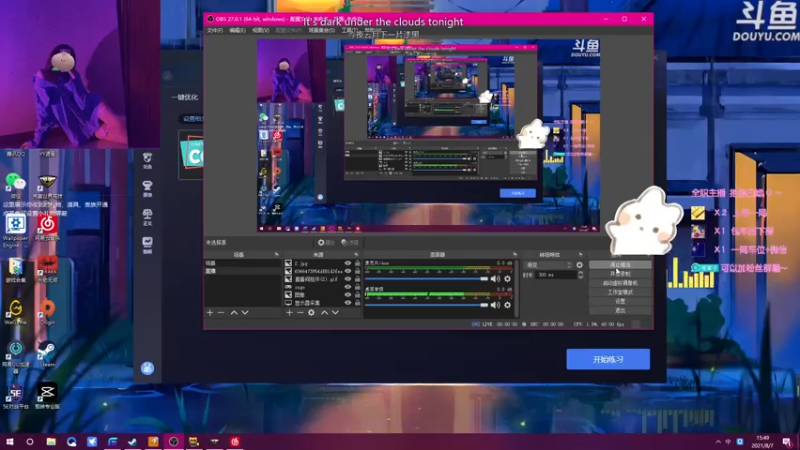Move the selected scene down

click(x=245, y=312)
